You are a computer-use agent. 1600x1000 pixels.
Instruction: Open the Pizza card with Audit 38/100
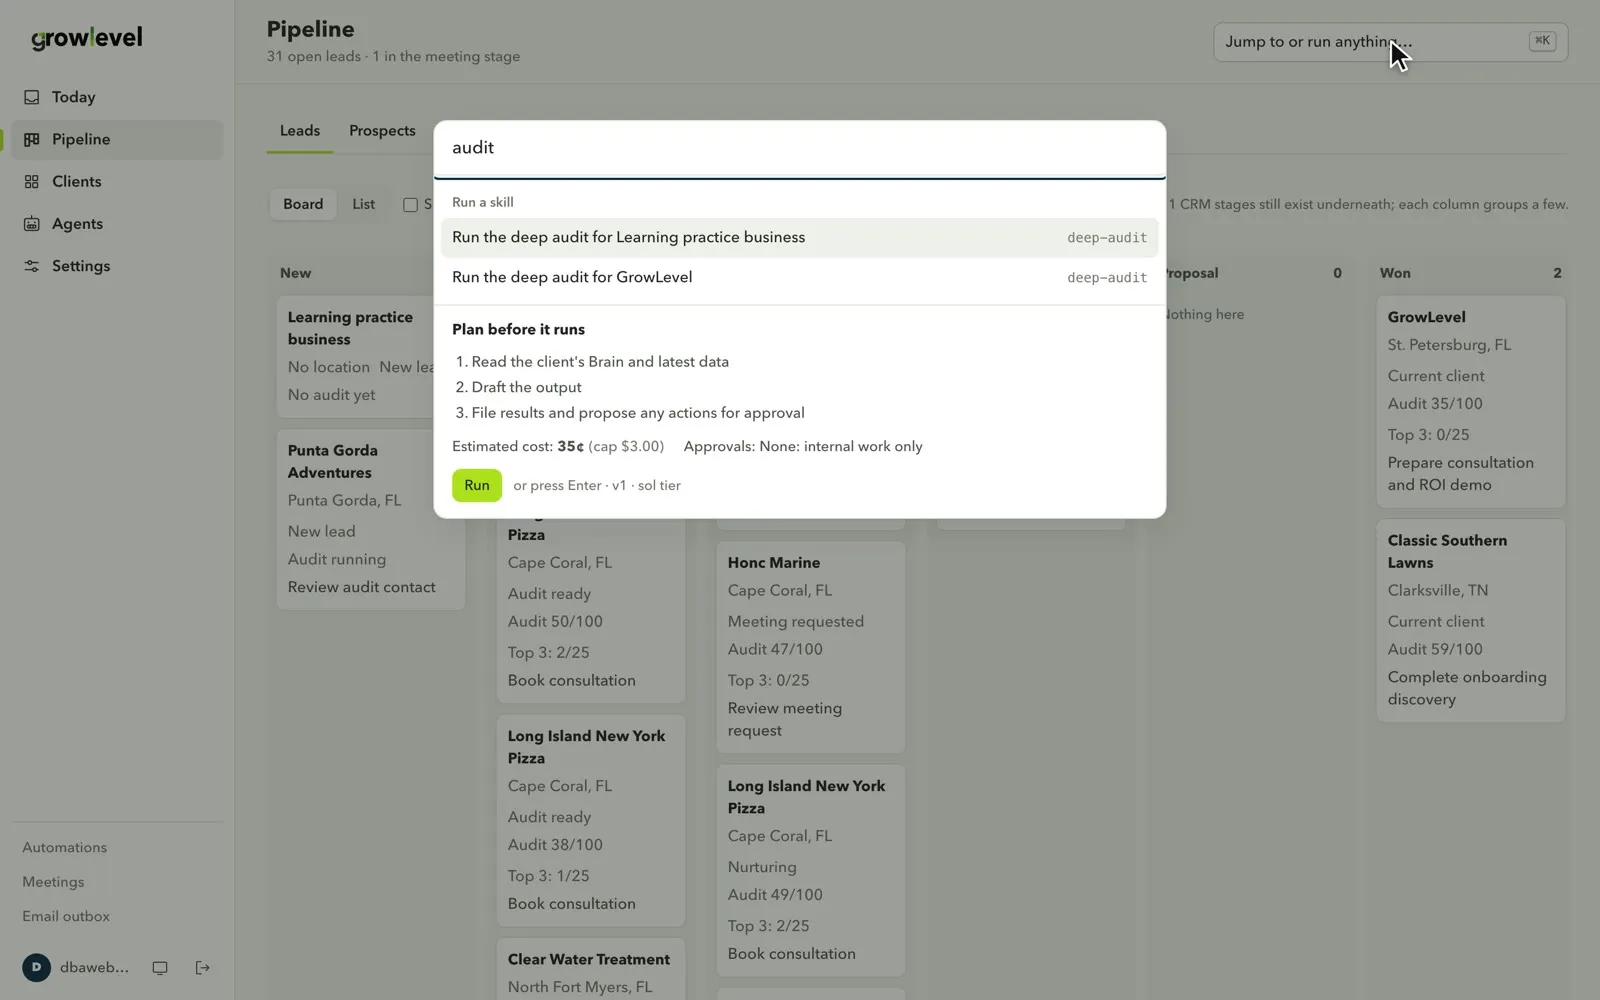[590, 820]
